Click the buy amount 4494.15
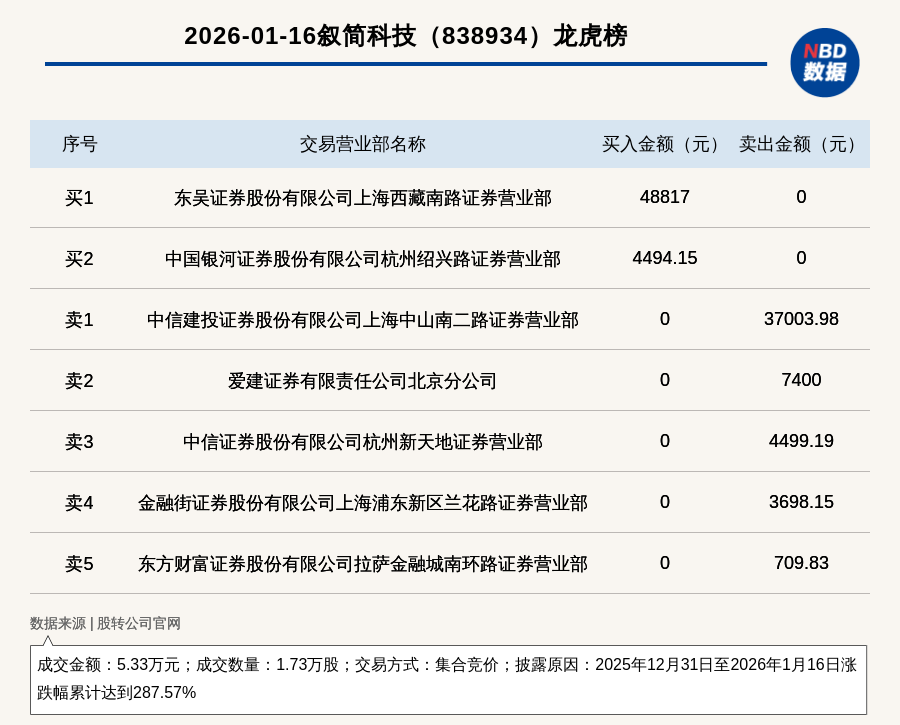The width and height of the screenshot is (900, 725). [x=664, y=258]
